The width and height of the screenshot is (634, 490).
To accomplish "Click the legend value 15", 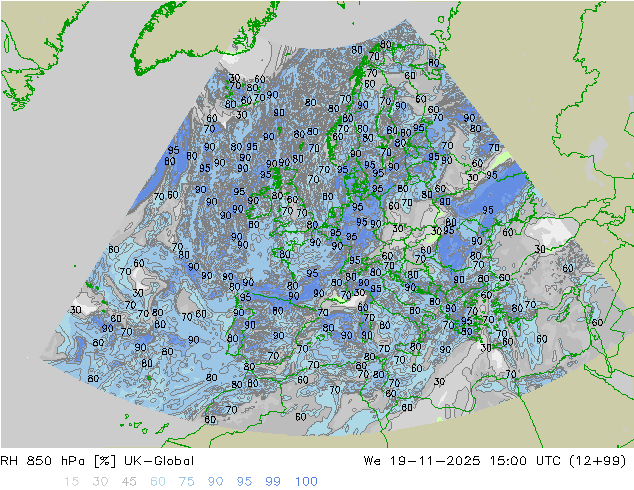I will (x=71, y=482).
